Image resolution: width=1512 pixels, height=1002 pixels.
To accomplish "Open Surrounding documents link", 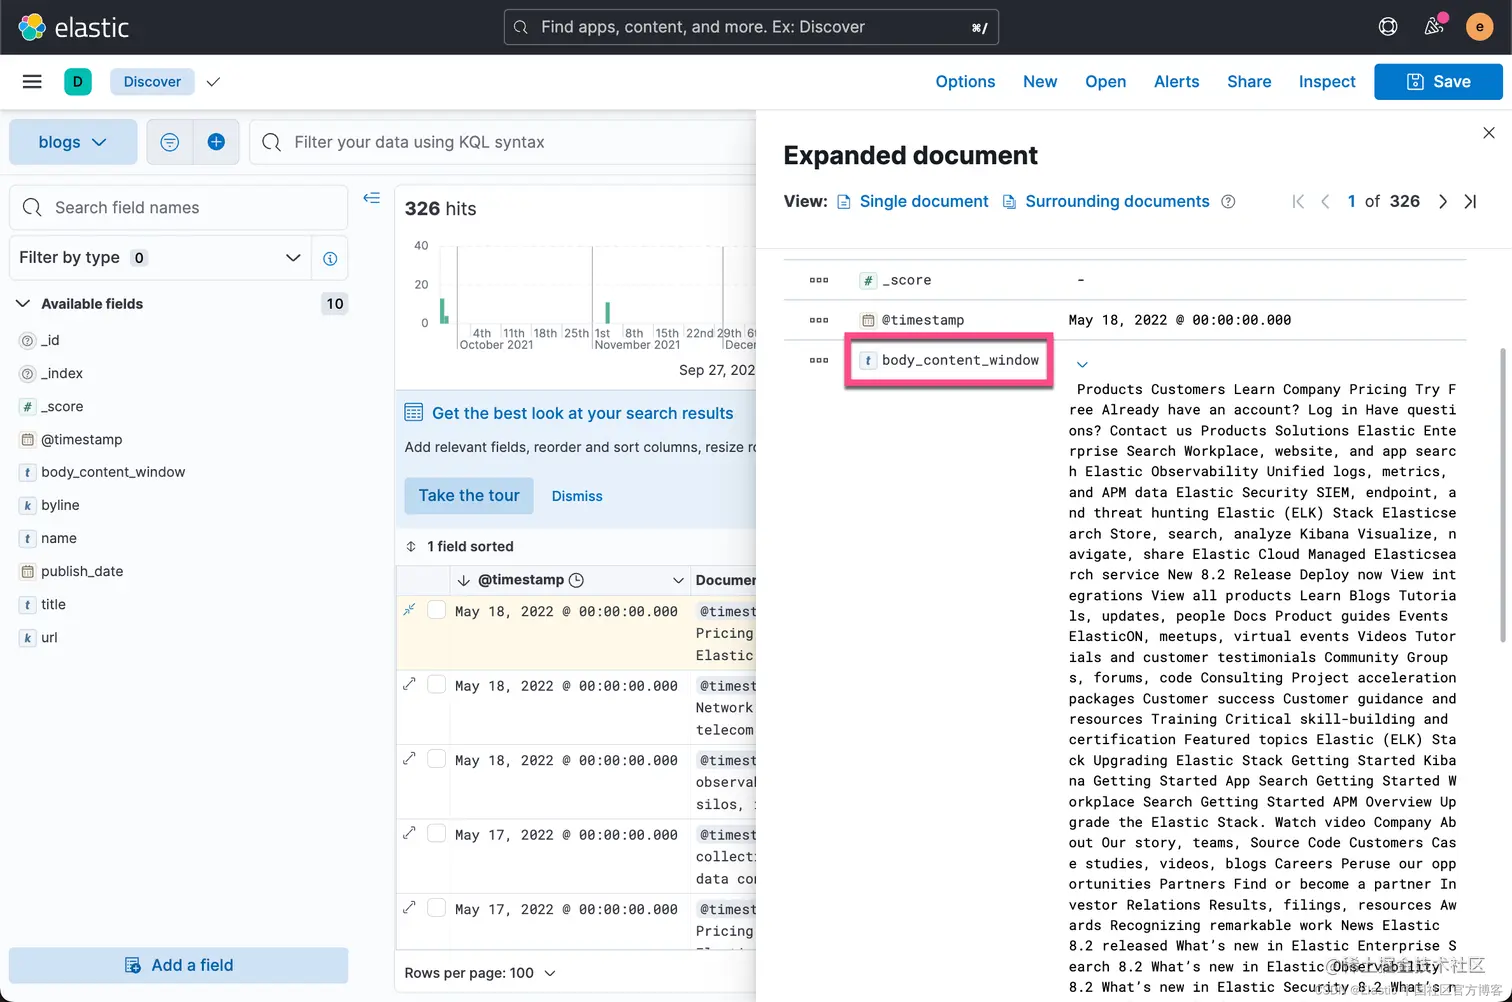I will pos(1106,202).
